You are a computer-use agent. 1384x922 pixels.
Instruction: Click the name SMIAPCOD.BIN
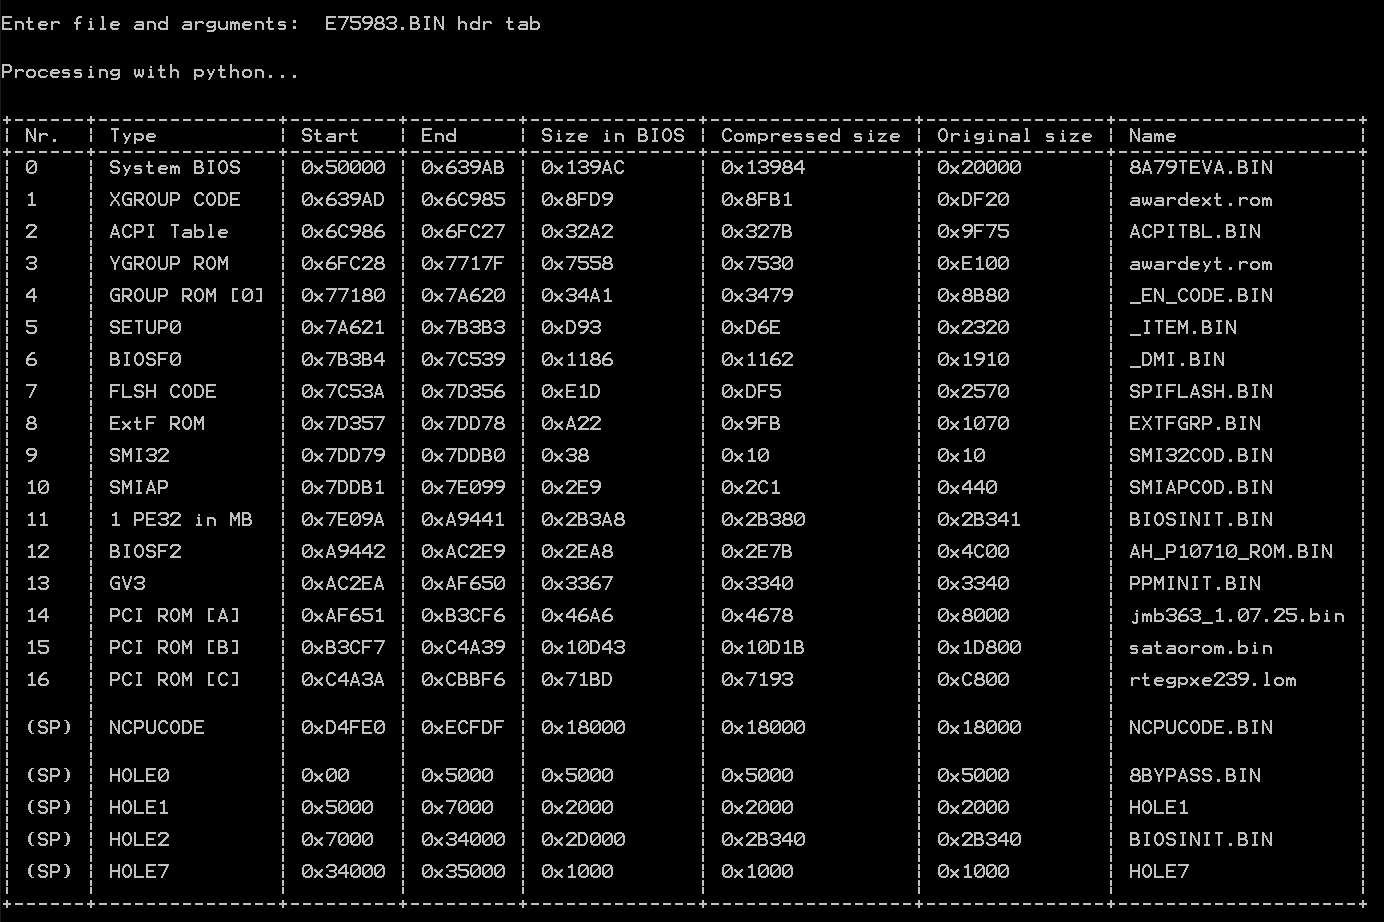pyautogui.click(x=1201, y=488)
